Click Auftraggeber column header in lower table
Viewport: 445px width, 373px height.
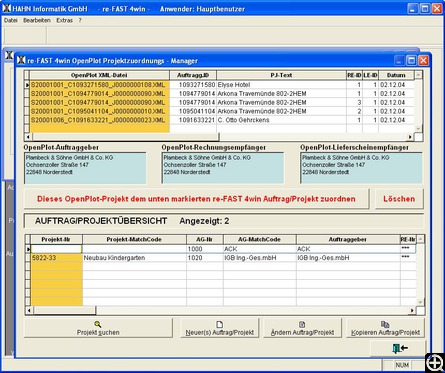click(348, 239)
